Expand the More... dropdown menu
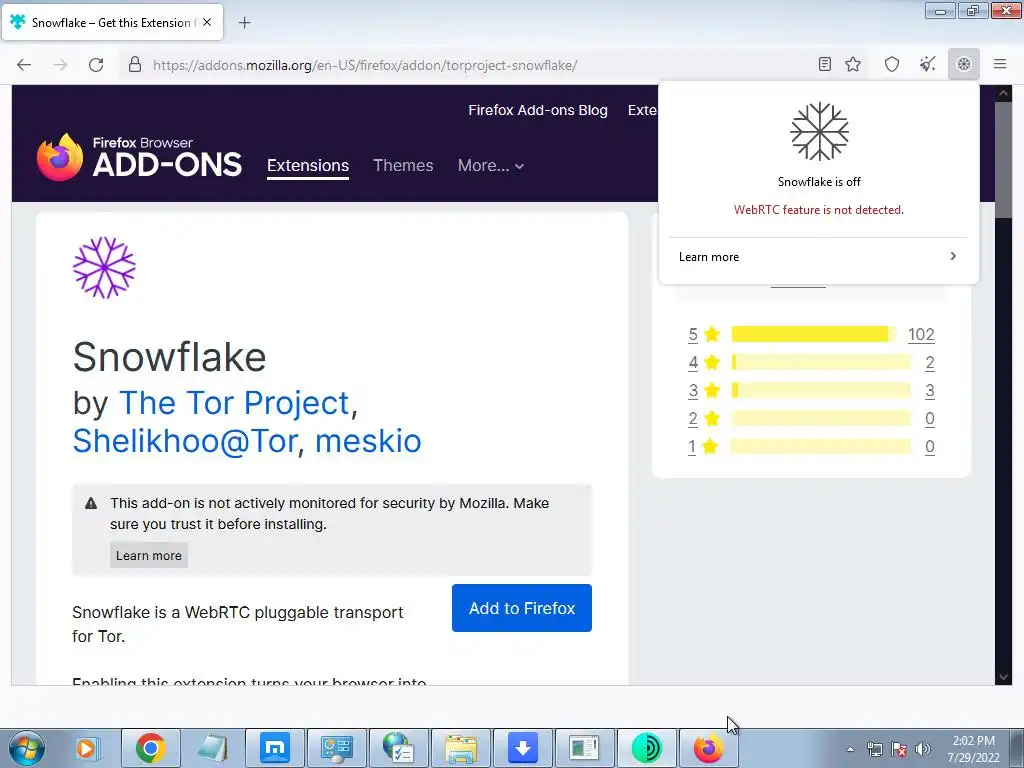The width and height of the screenshot is (1024, 768). click(490, 165)
